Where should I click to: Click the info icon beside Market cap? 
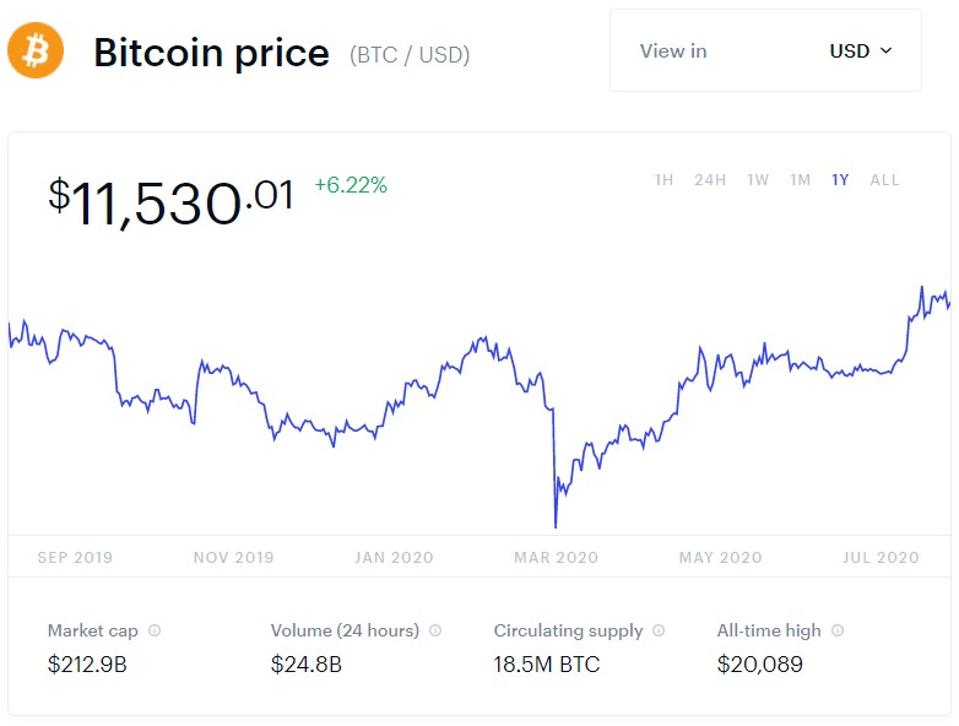(x=154, y=631)
